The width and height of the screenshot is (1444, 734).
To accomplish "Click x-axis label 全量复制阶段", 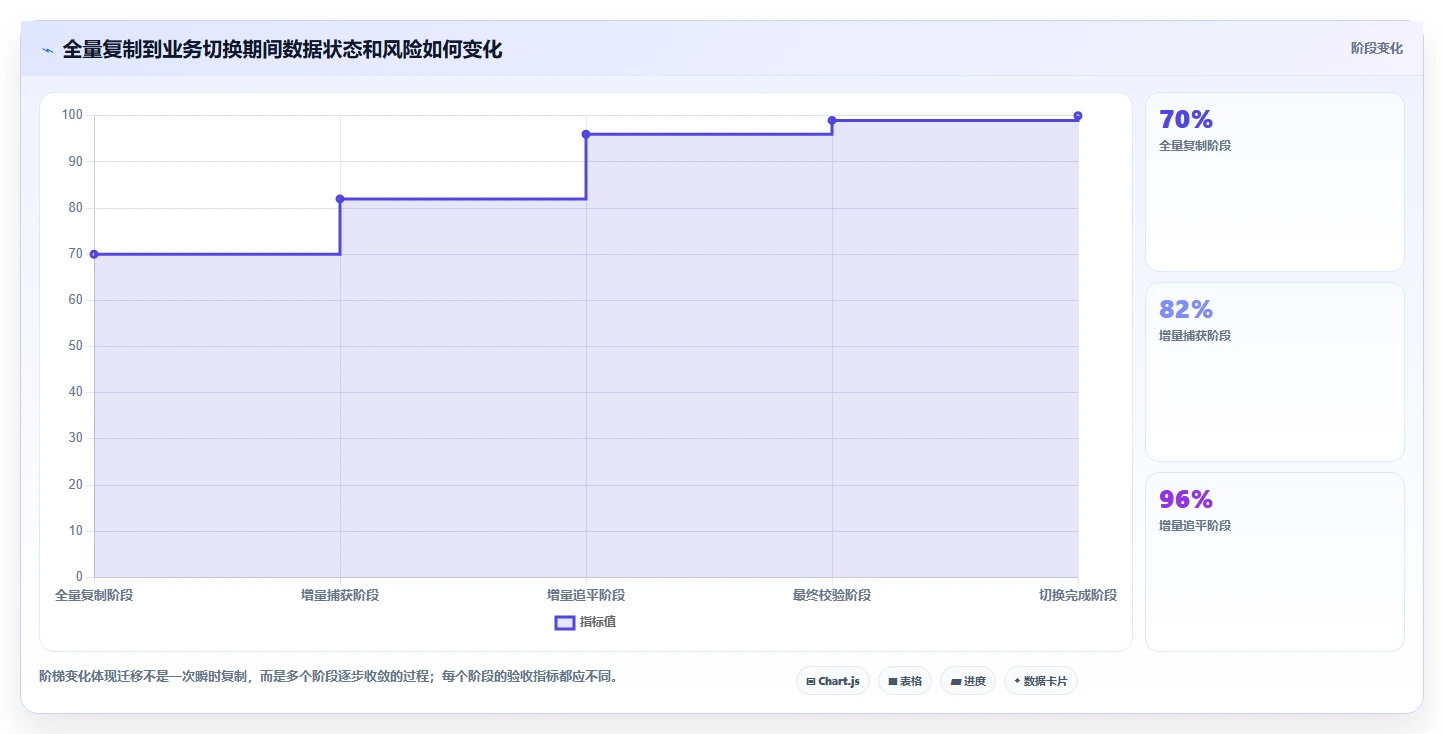I will click(x=94, y=596).
